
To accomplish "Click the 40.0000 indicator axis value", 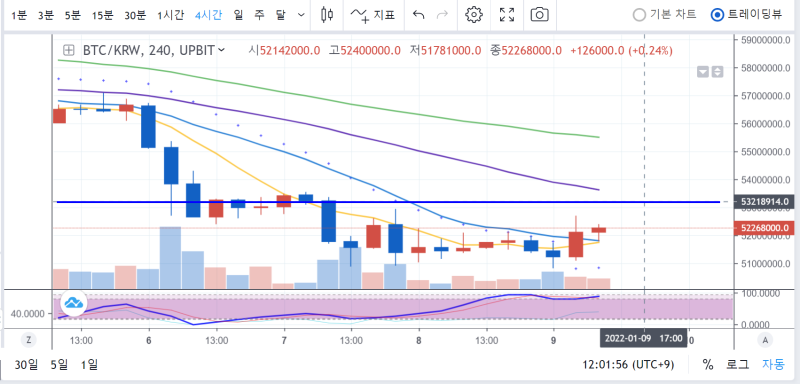I will click(29, 313).
